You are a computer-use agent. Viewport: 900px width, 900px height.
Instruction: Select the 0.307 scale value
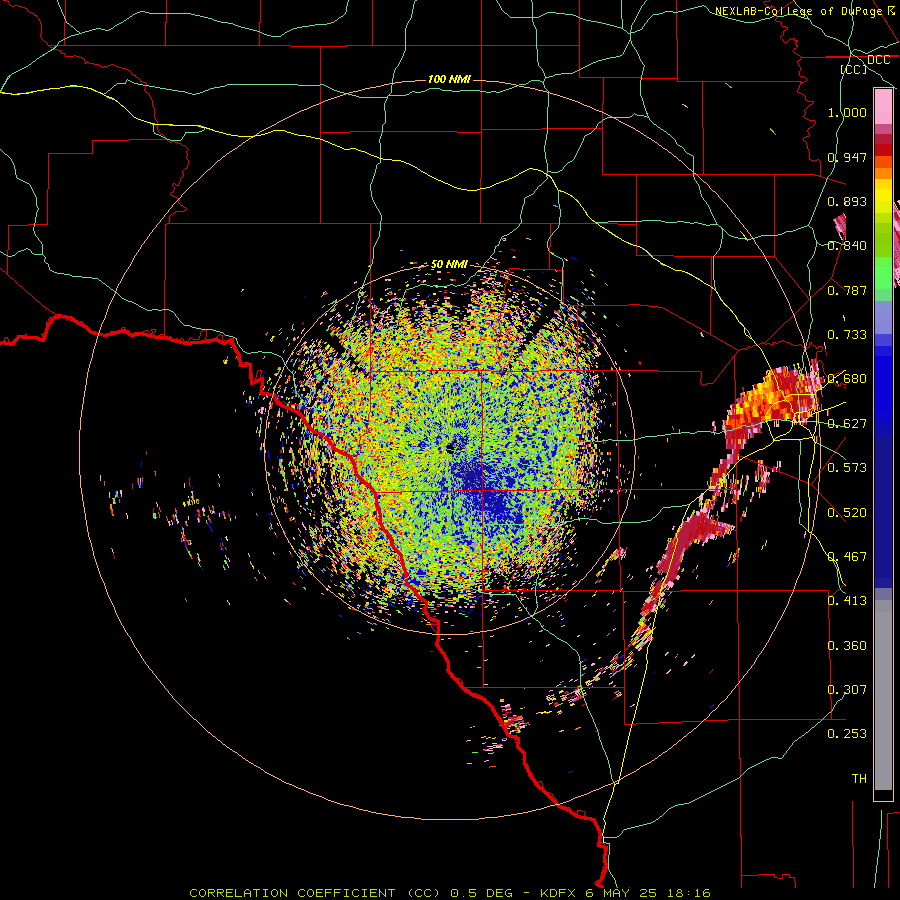847,690
